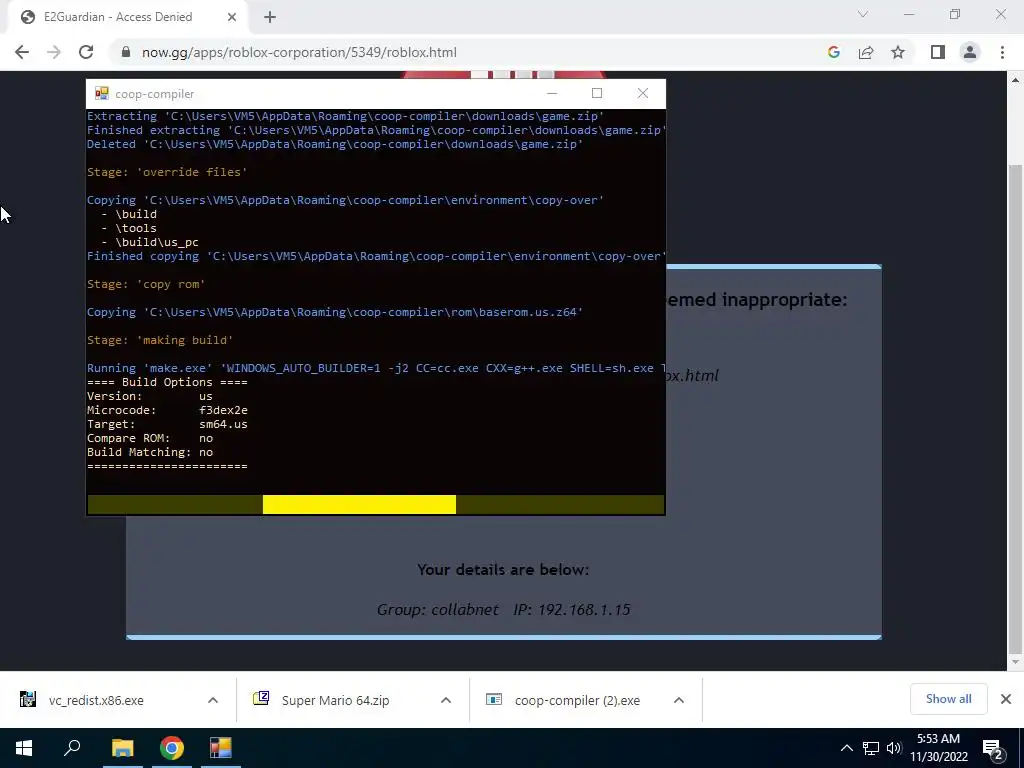Maximize the coop-compiler window
This screenshot has height=768, width=1024.
coord(597,93)
